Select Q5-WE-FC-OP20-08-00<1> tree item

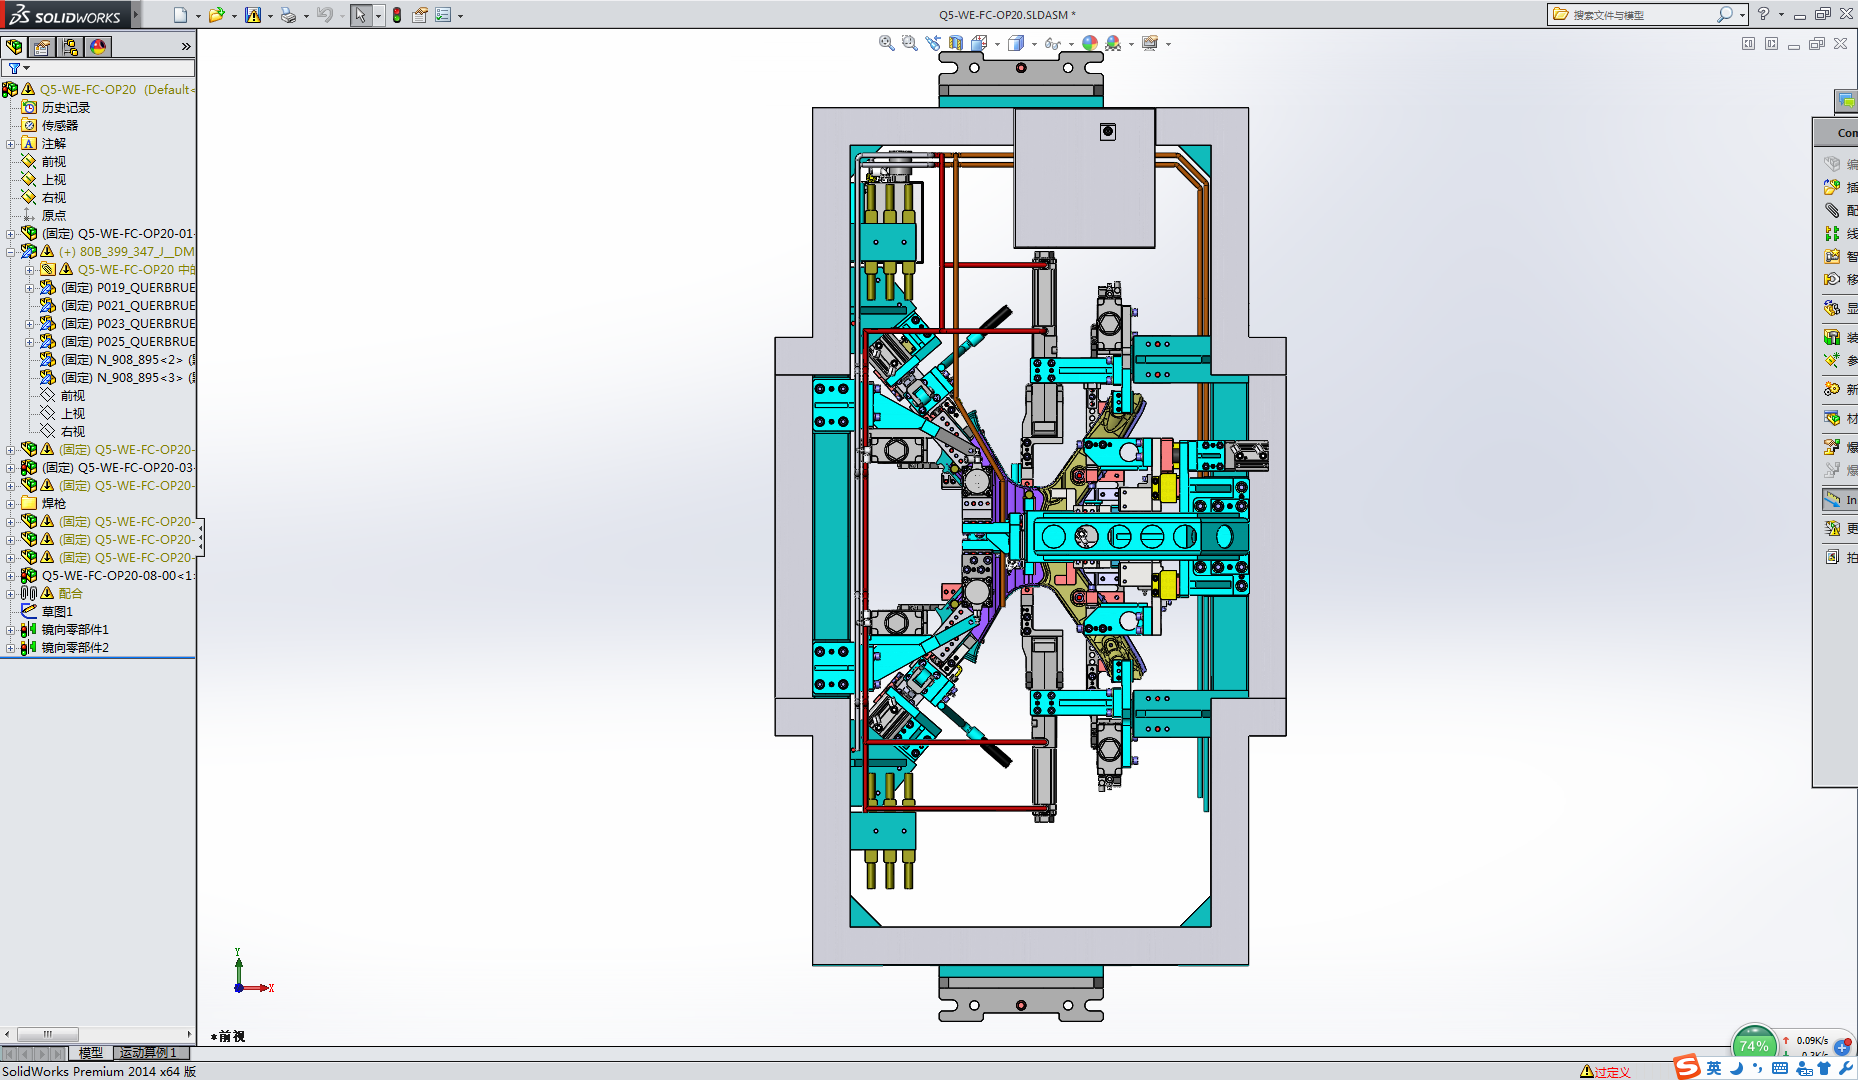click(118, 576)
